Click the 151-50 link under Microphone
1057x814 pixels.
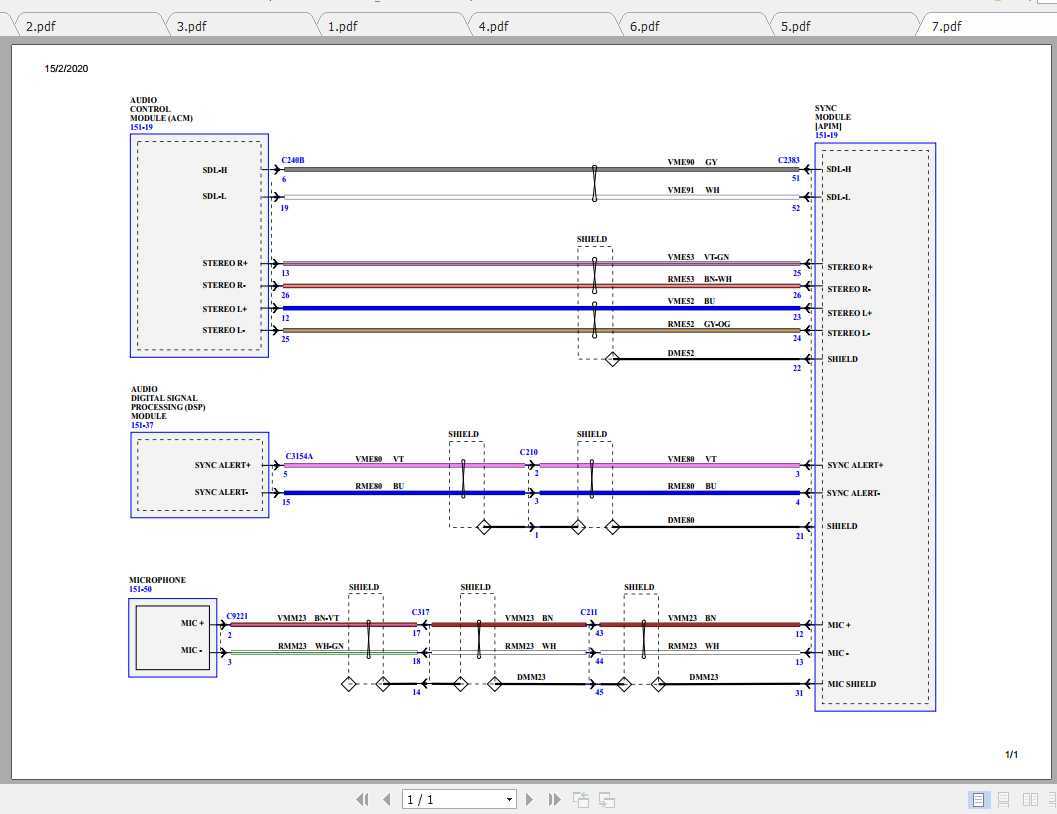[x=141, y=589]
